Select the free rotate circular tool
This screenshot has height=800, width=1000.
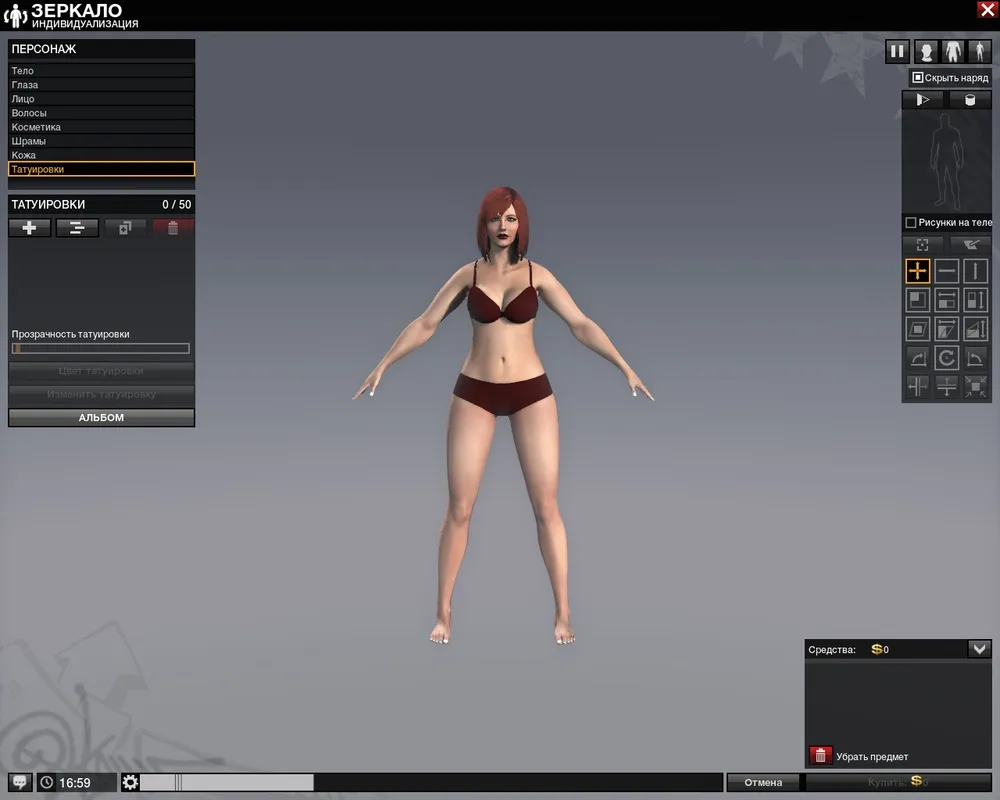click(946, 358)
